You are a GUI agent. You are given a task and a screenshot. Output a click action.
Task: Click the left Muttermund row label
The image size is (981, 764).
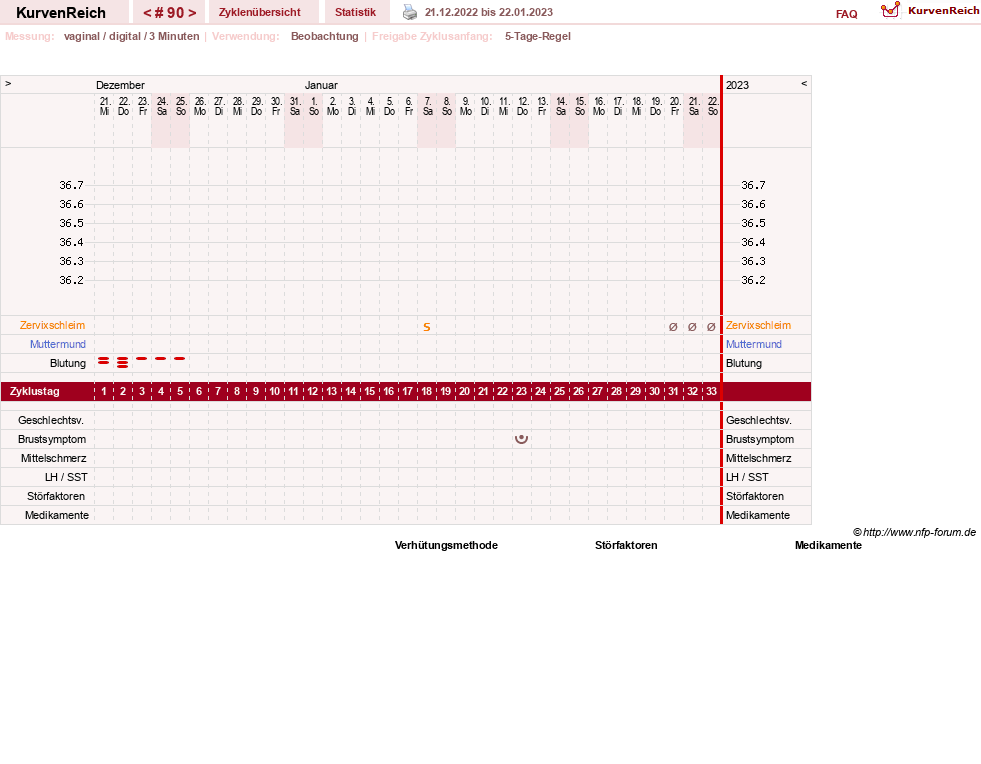tap(58, 344)
